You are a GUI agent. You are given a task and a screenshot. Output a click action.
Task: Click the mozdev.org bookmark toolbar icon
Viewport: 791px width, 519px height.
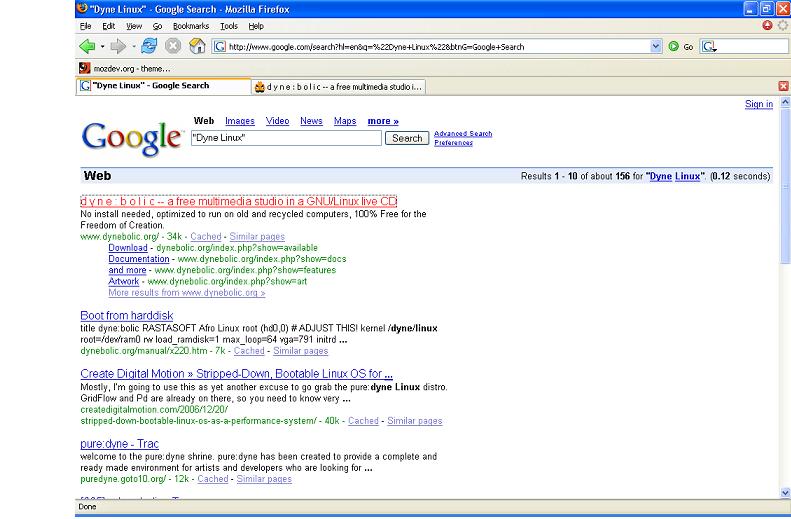(x=85, y=68)
